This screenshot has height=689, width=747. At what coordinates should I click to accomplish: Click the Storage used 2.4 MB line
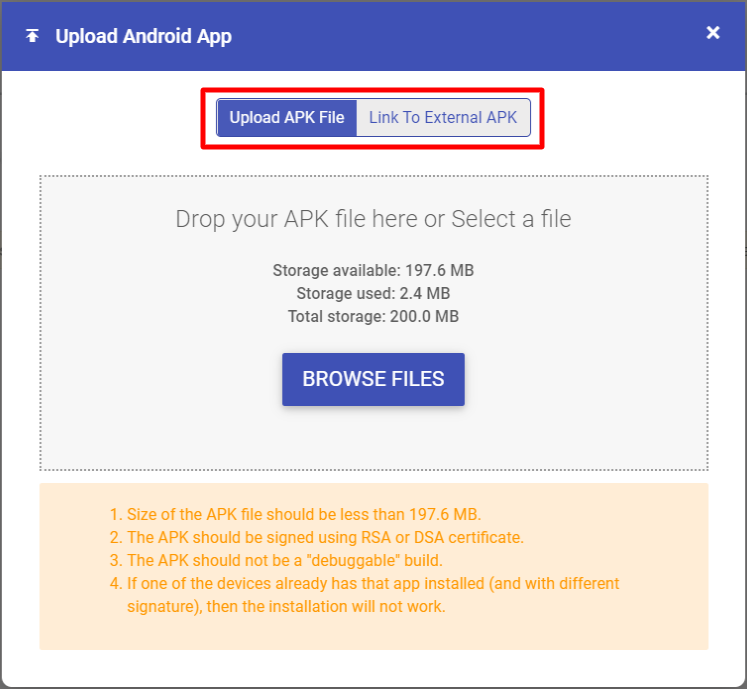373,293
